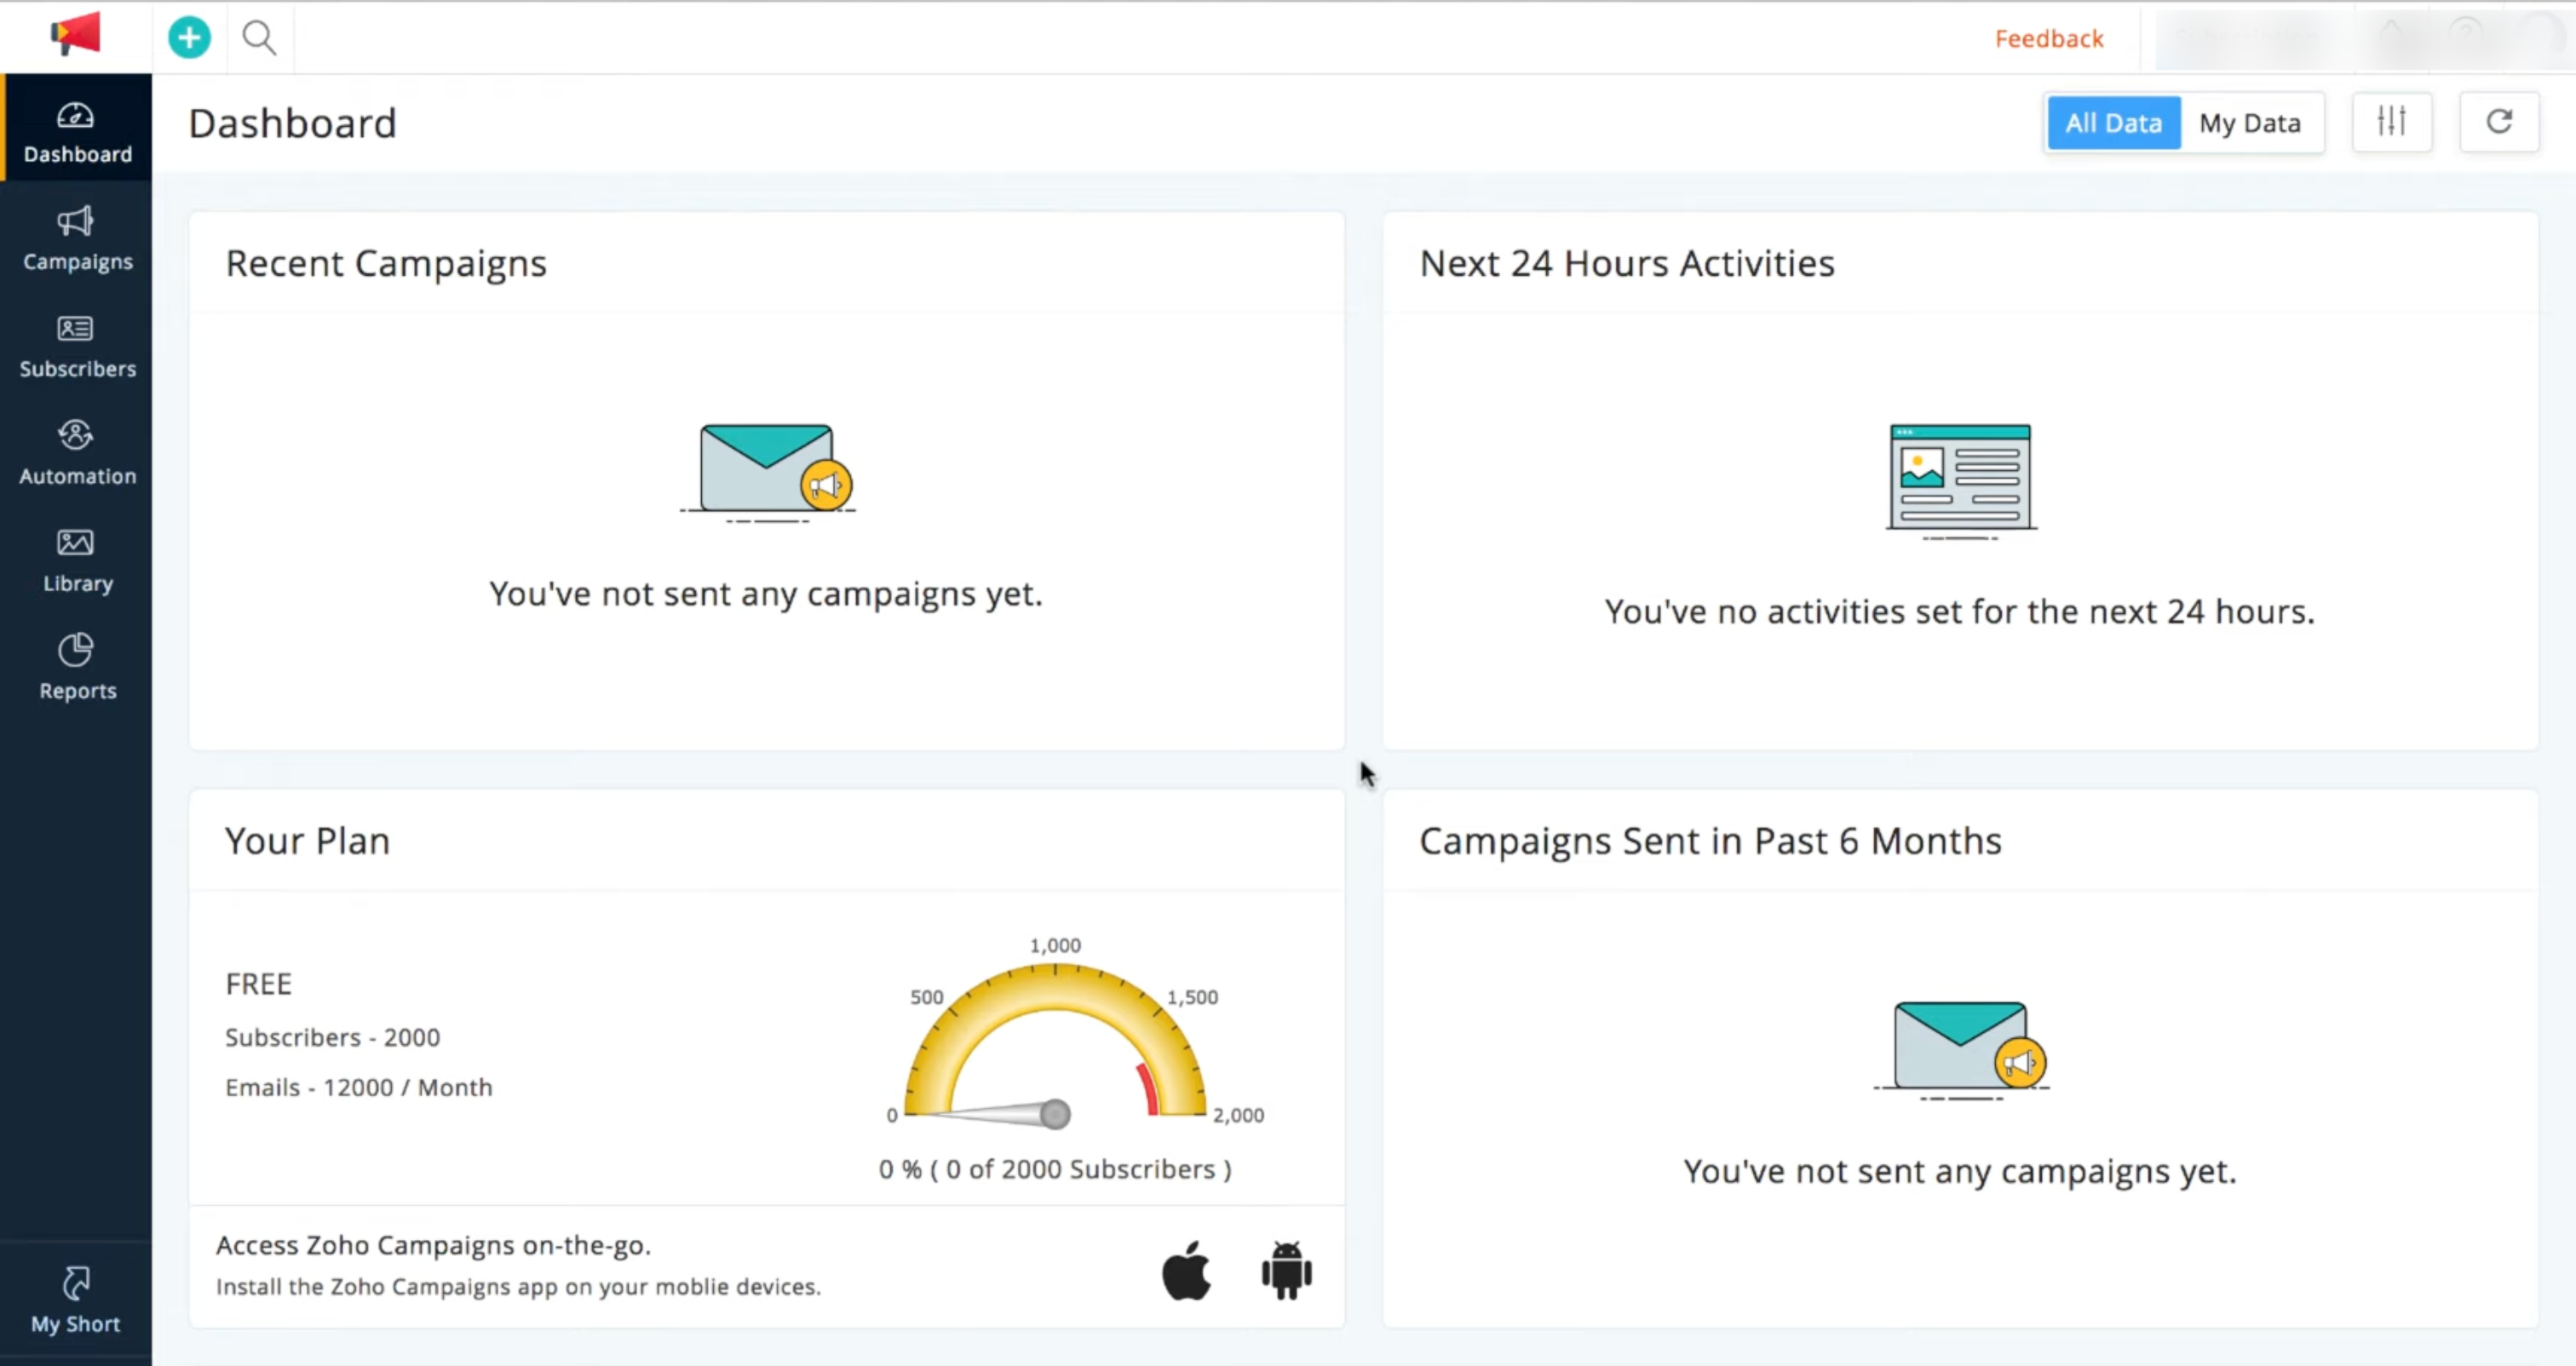The width and height of the screenshot is (2576, 1366).
Task: Click the Android app download icon
Action: (x=1286, y=1271)
